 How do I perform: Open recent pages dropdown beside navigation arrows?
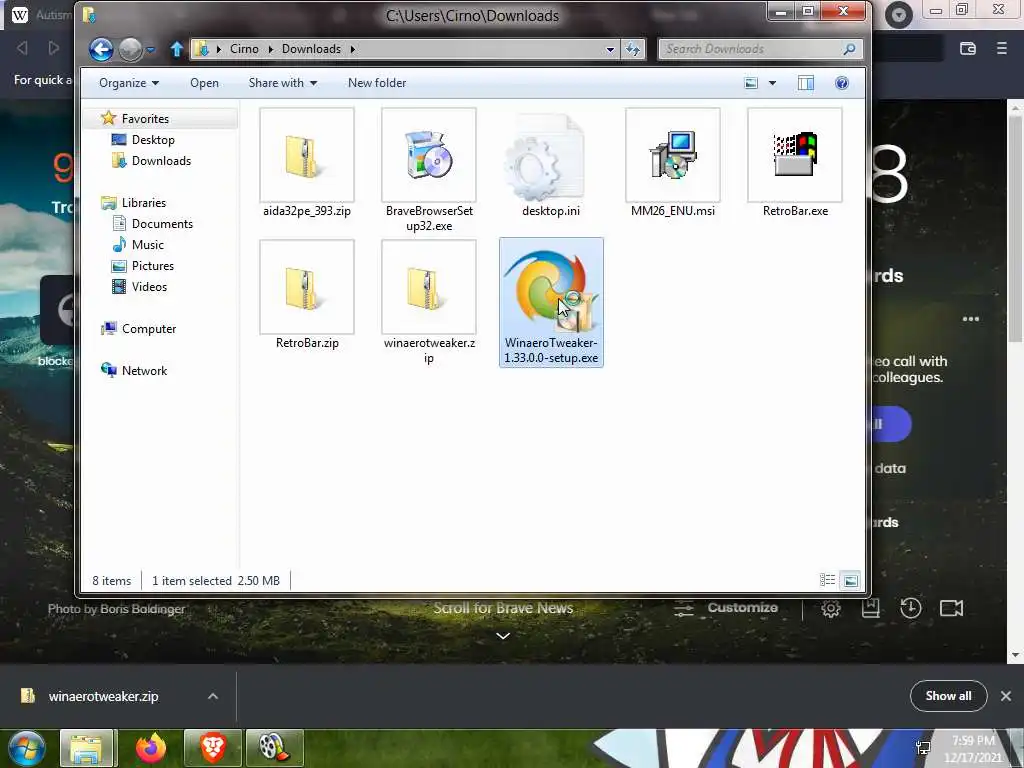[x=150, y=50]
